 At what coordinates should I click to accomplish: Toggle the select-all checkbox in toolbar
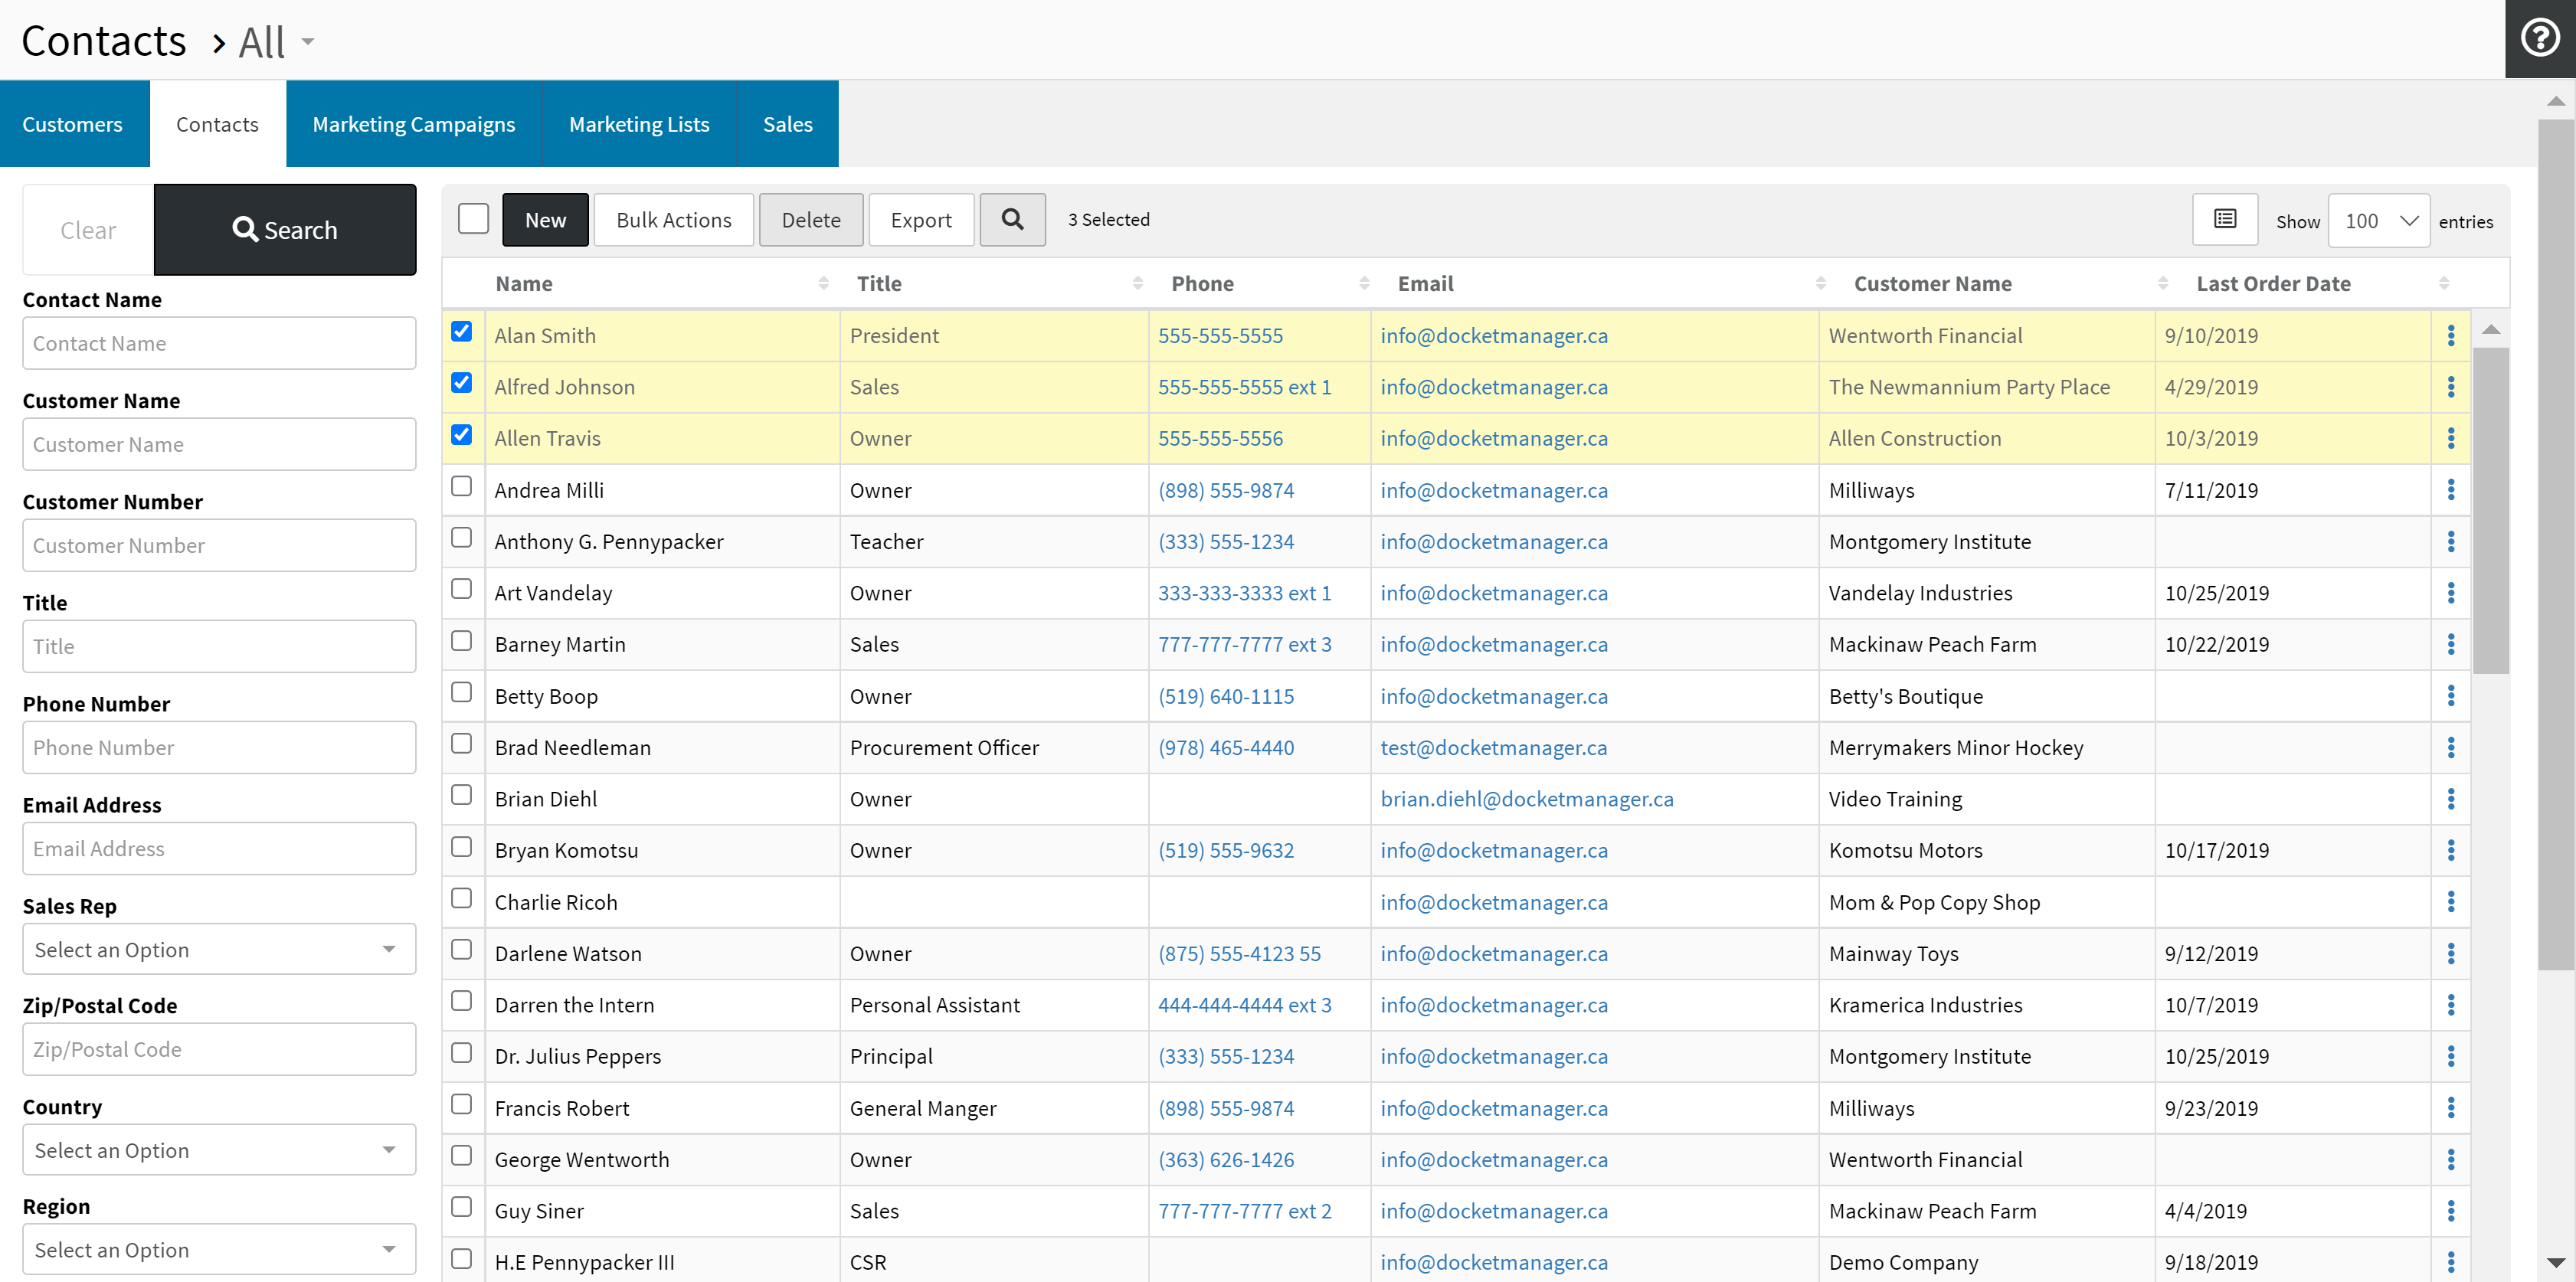(x=473, y=218)
